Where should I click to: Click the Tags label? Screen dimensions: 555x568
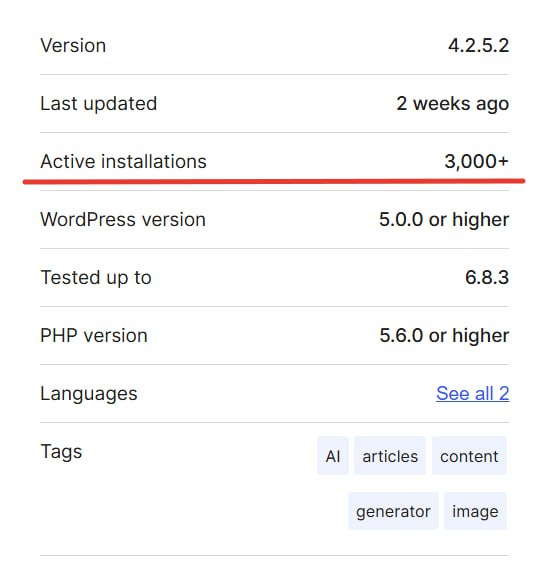point(61,452)
